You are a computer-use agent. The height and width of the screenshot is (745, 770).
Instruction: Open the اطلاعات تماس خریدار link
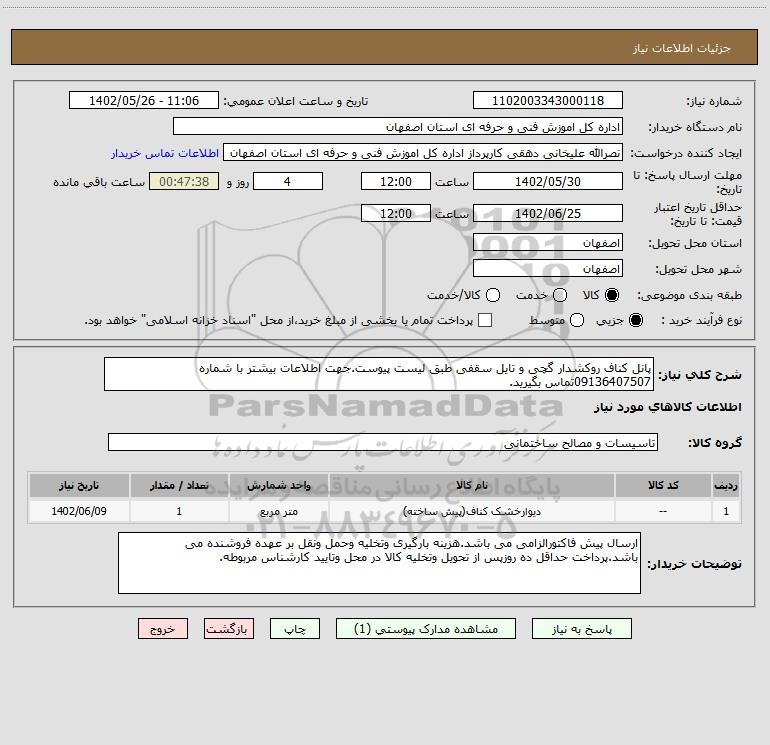[x=165, y=153]
